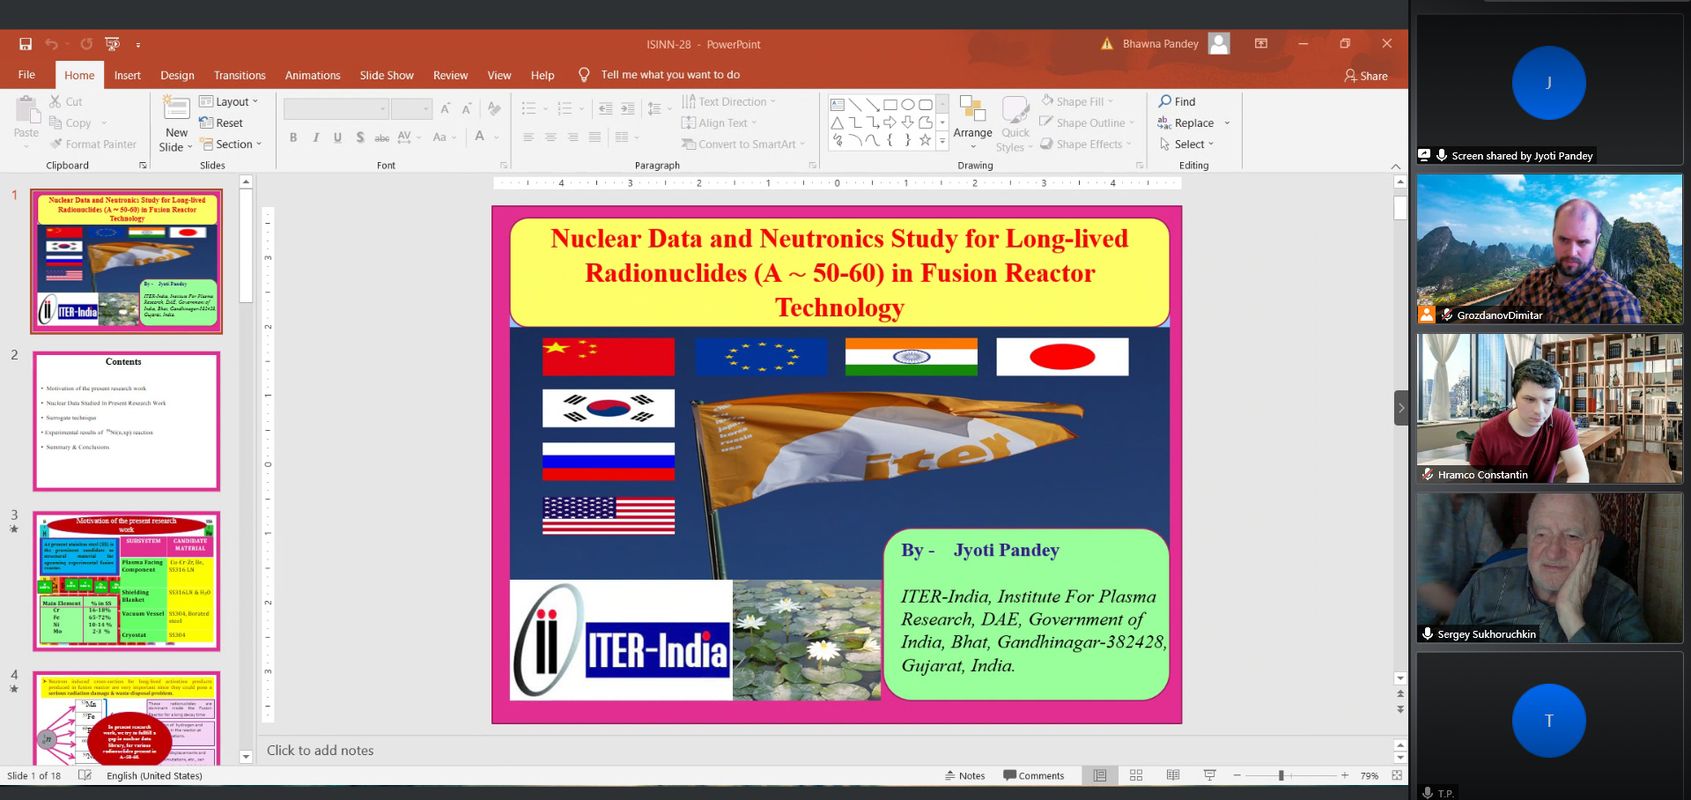Screen dimensions: 1691x800
Task: Click the Notes button in status bar
Action: coord(964,775)
